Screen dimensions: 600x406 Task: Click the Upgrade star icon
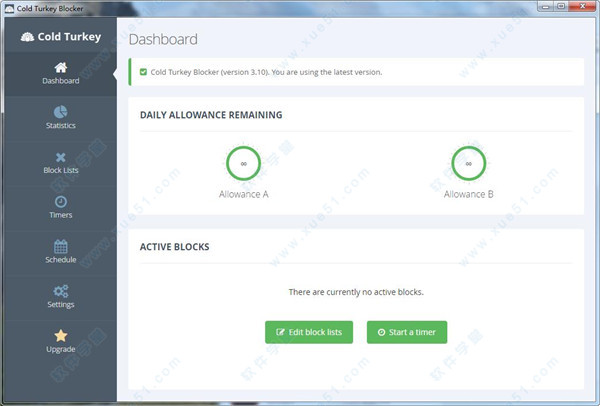pos(60,336)
